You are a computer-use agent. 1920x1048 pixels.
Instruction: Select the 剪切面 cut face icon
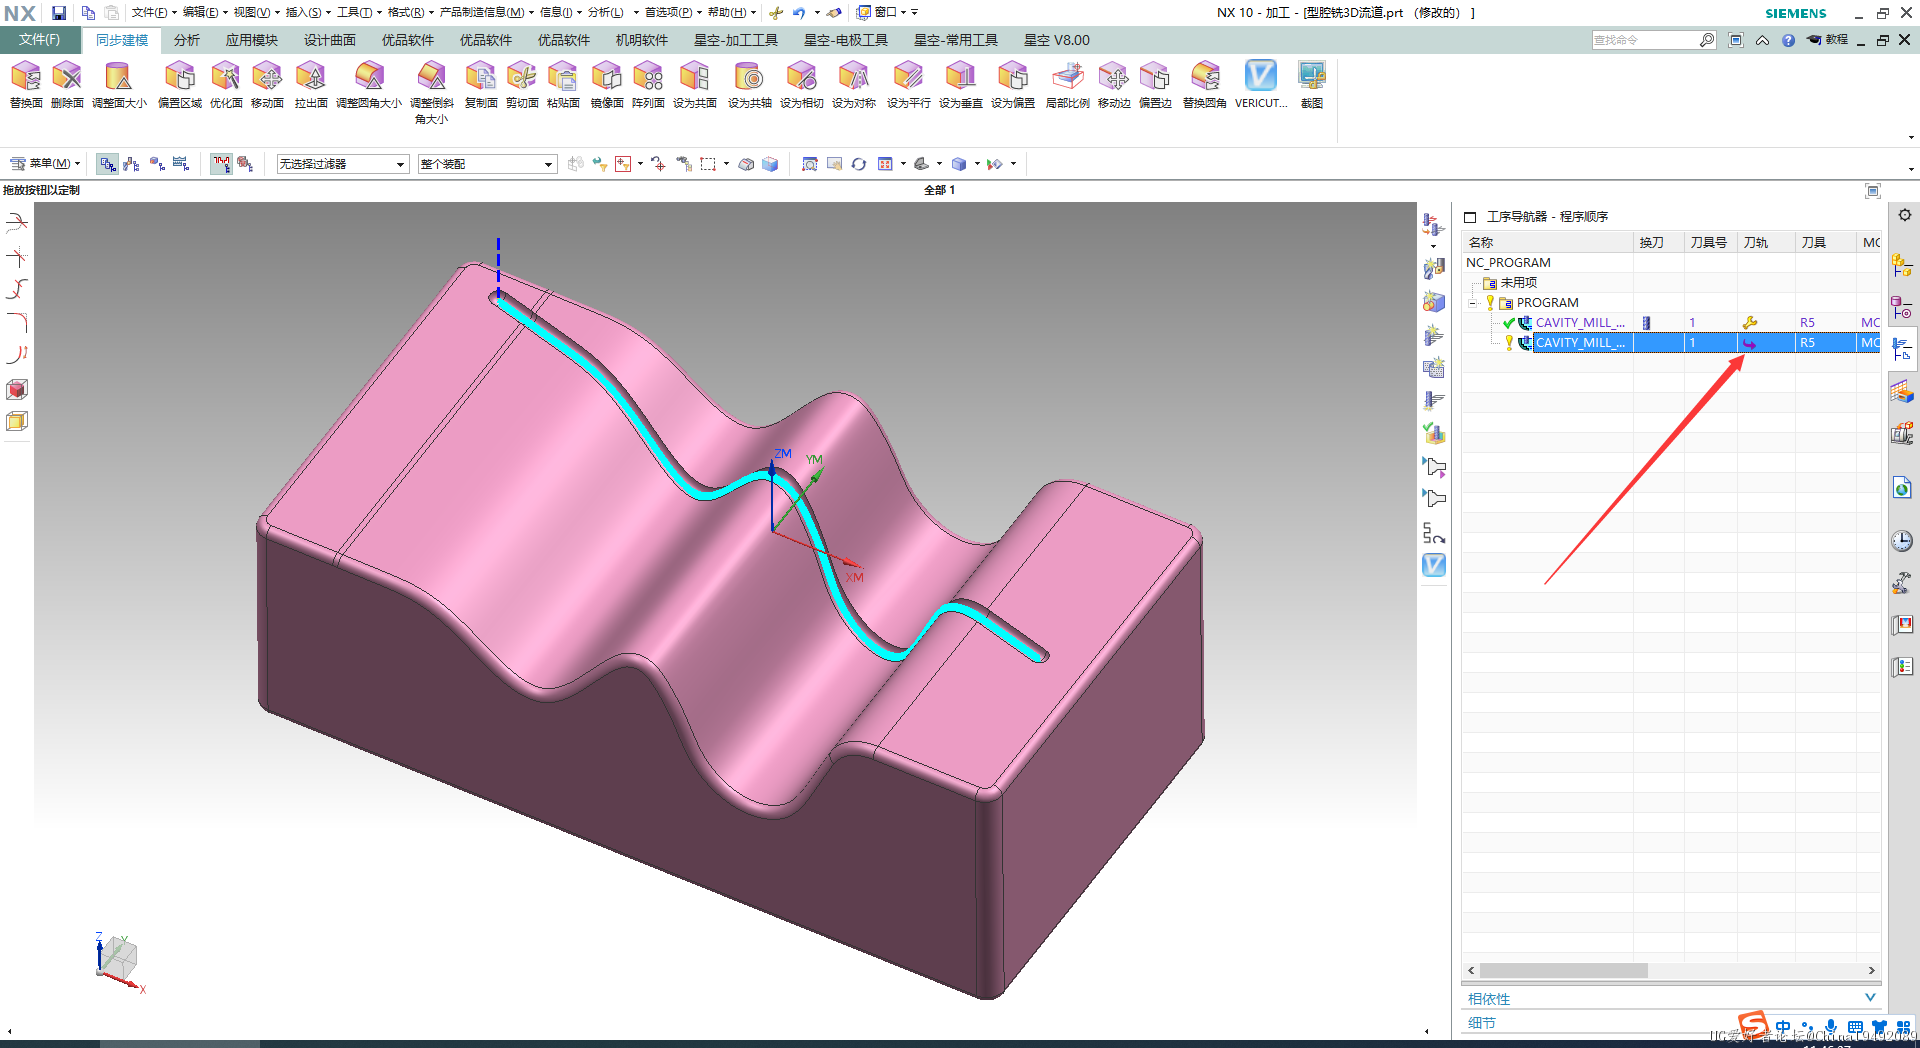pyautogui.click(x=522, y=84)
